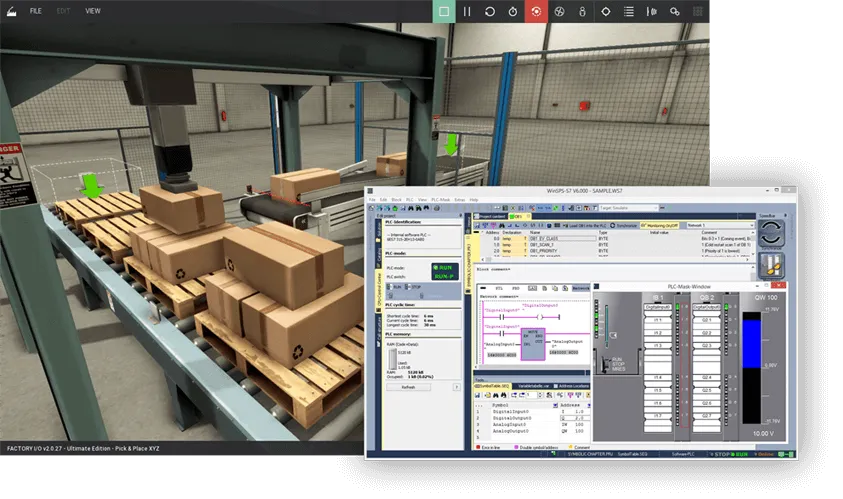
Task: Click the DigitalInput0 label on IB 1 module
Action: [x=658, y=307]
